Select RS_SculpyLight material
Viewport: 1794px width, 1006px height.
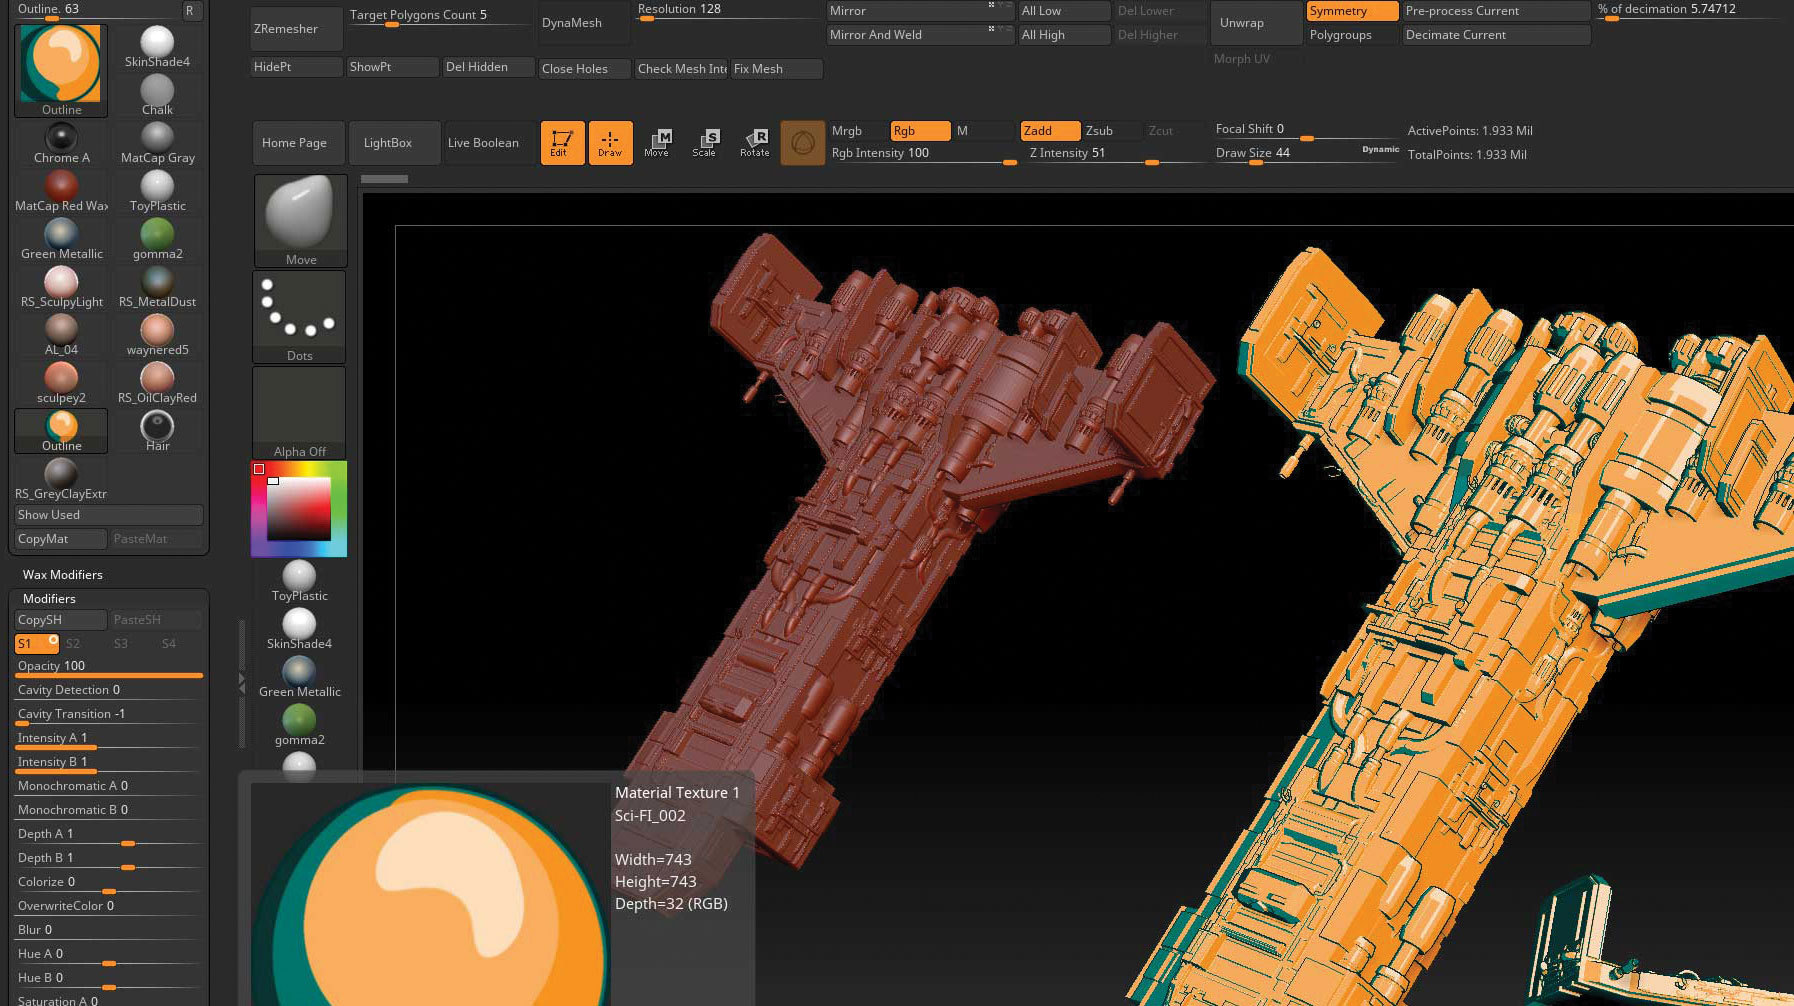pyautogui.click(x=61, y=287)
